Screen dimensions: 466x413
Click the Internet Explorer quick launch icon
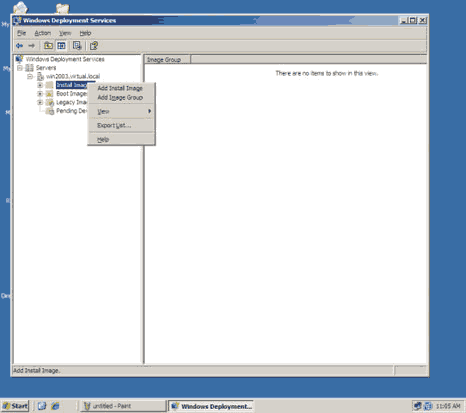(x=55, y=406)
